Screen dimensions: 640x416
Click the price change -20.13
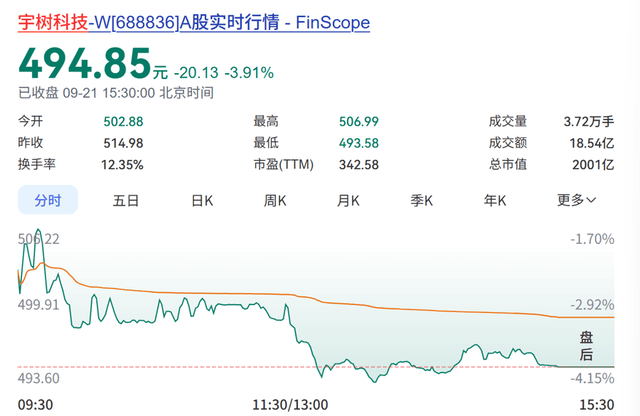pyautogui.click(x=196, y=73)
